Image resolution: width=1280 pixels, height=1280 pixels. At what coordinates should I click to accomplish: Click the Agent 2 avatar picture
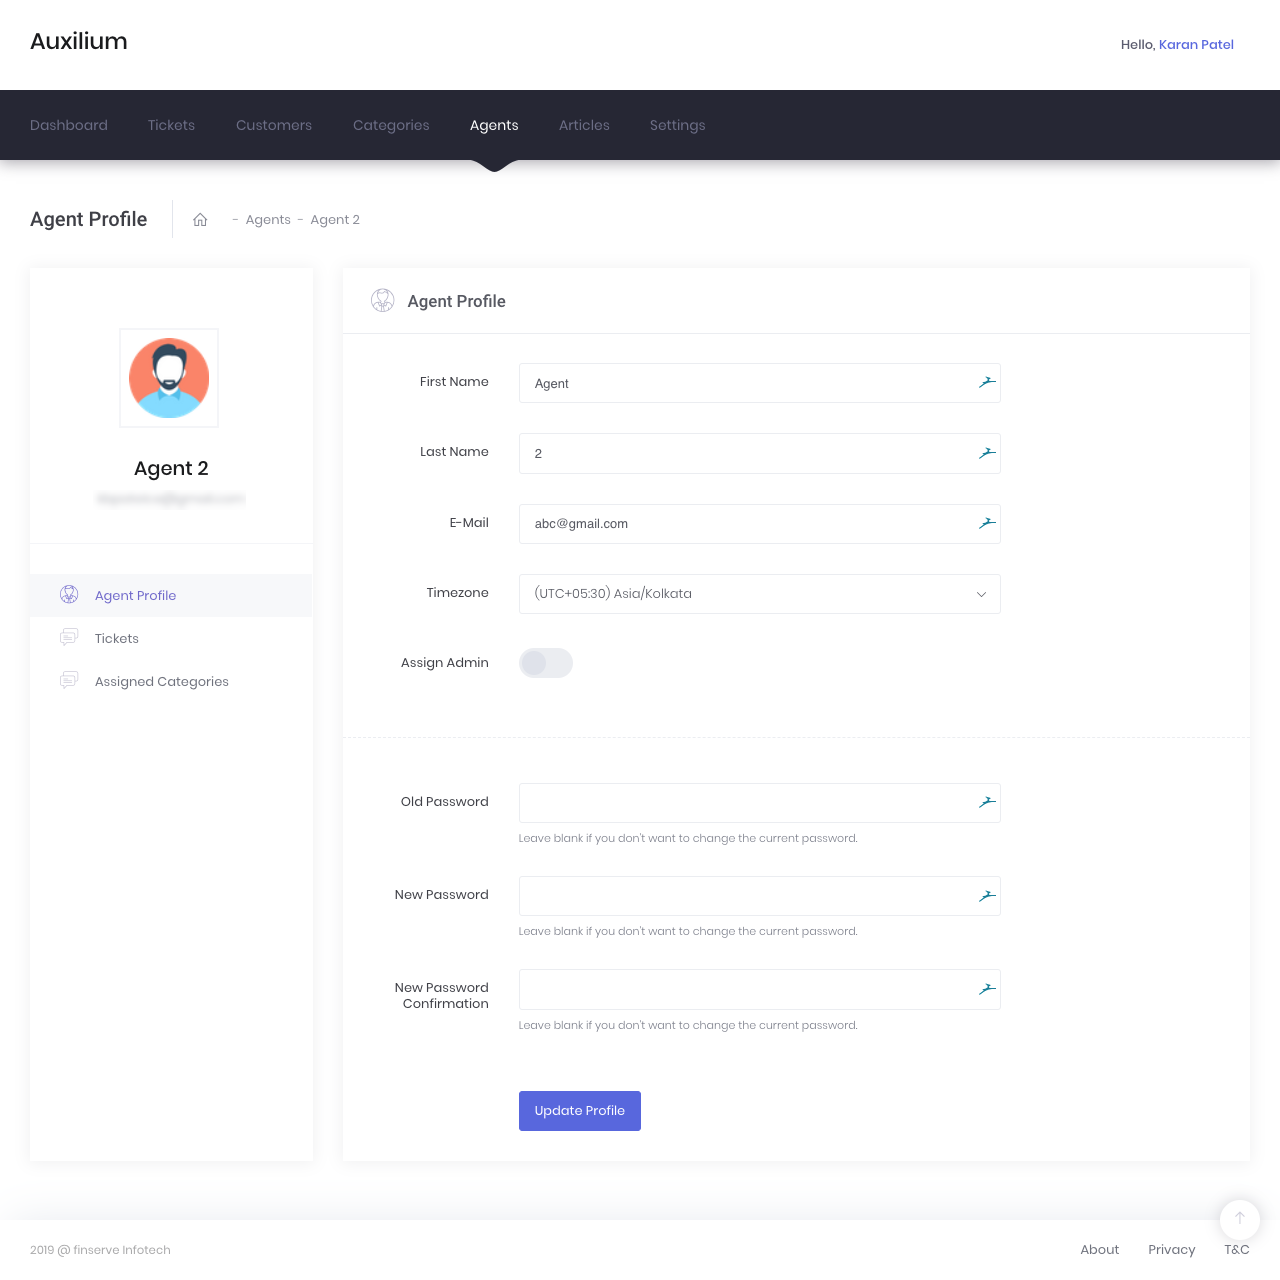[169, 378]
